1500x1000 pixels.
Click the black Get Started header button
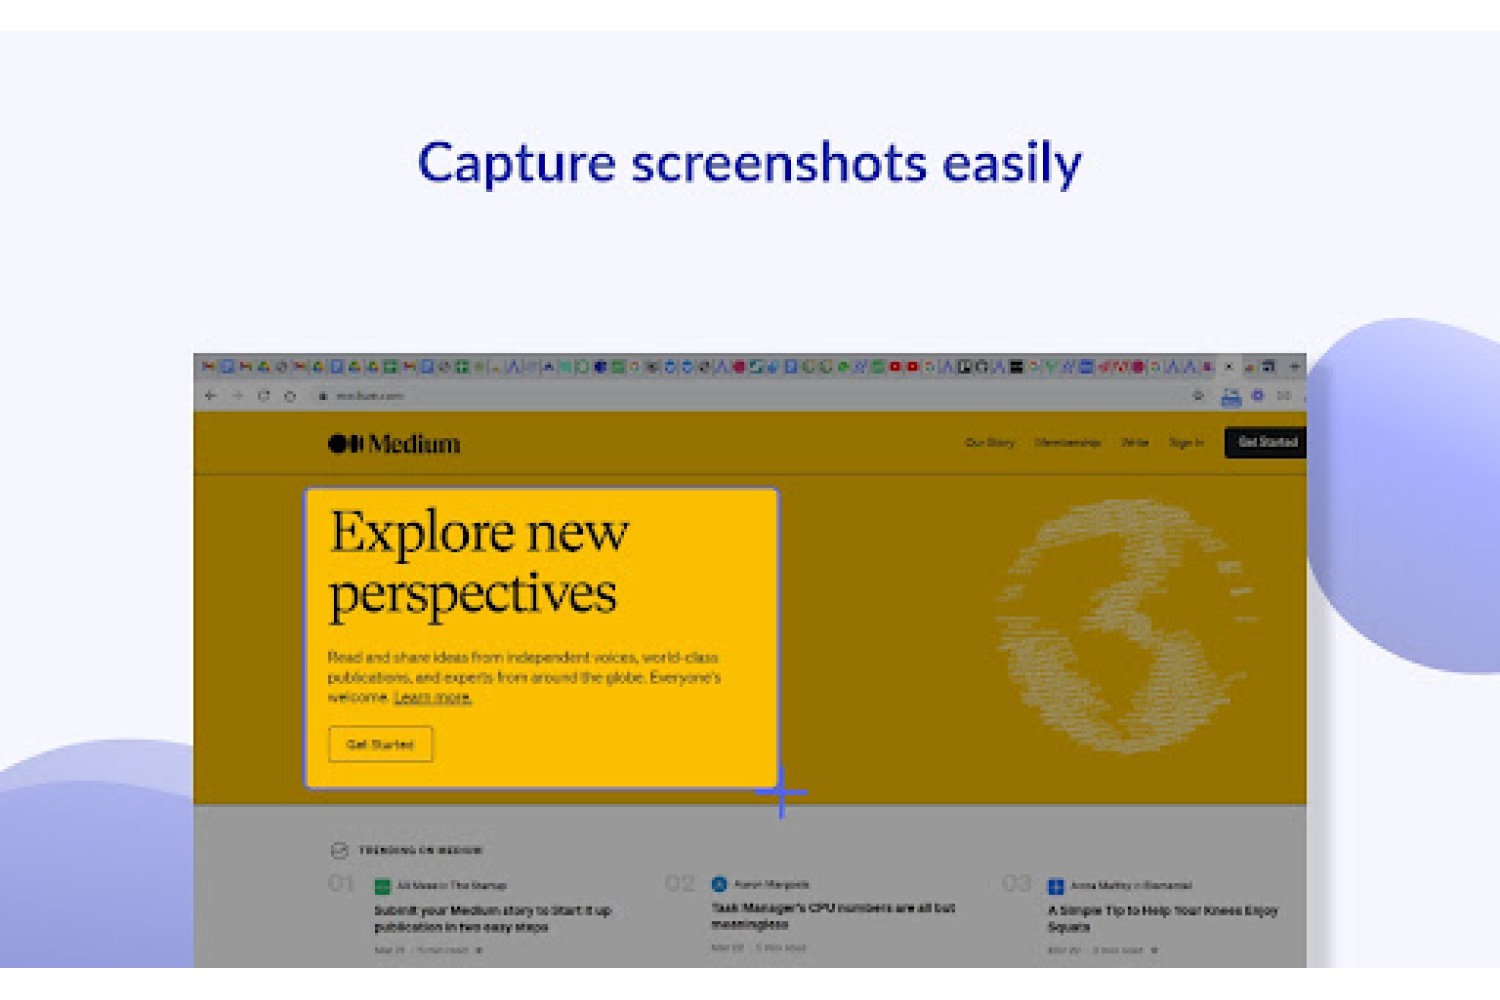[x=1266, y=442]
